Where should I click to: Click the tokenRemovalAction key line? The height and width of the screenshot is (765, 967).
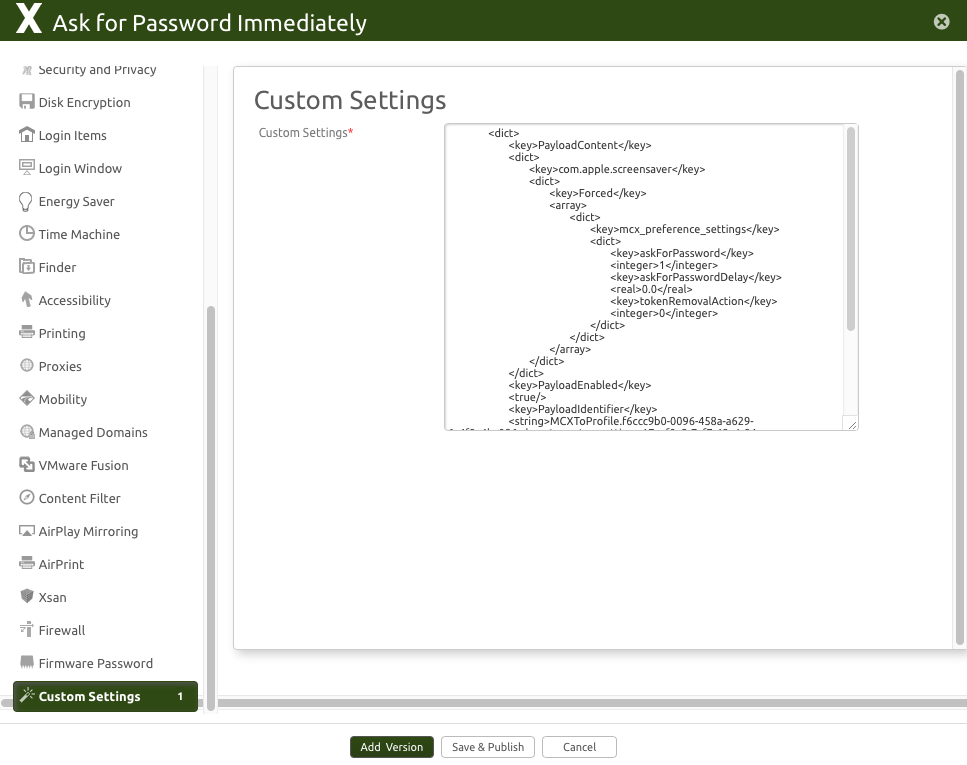(x=693, y=301)
